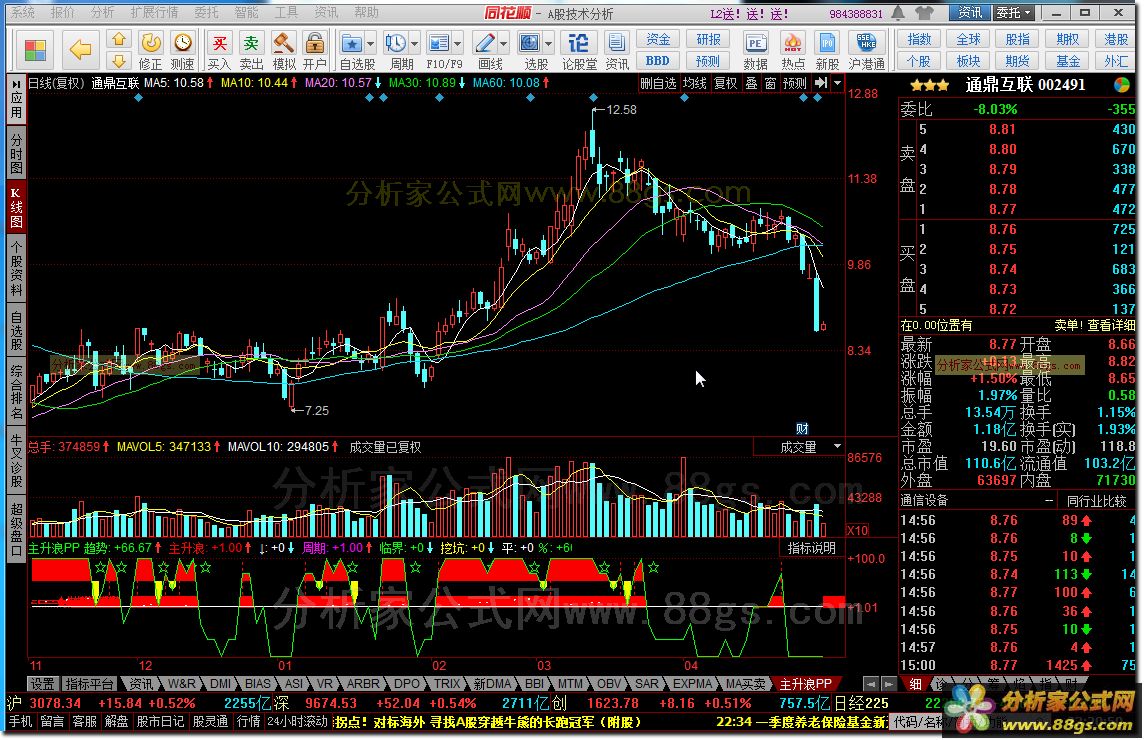Screen dimensions: 1144x740
Task: Open the 报价 menu
Action: pyautogui.click(x=63, y=12)
